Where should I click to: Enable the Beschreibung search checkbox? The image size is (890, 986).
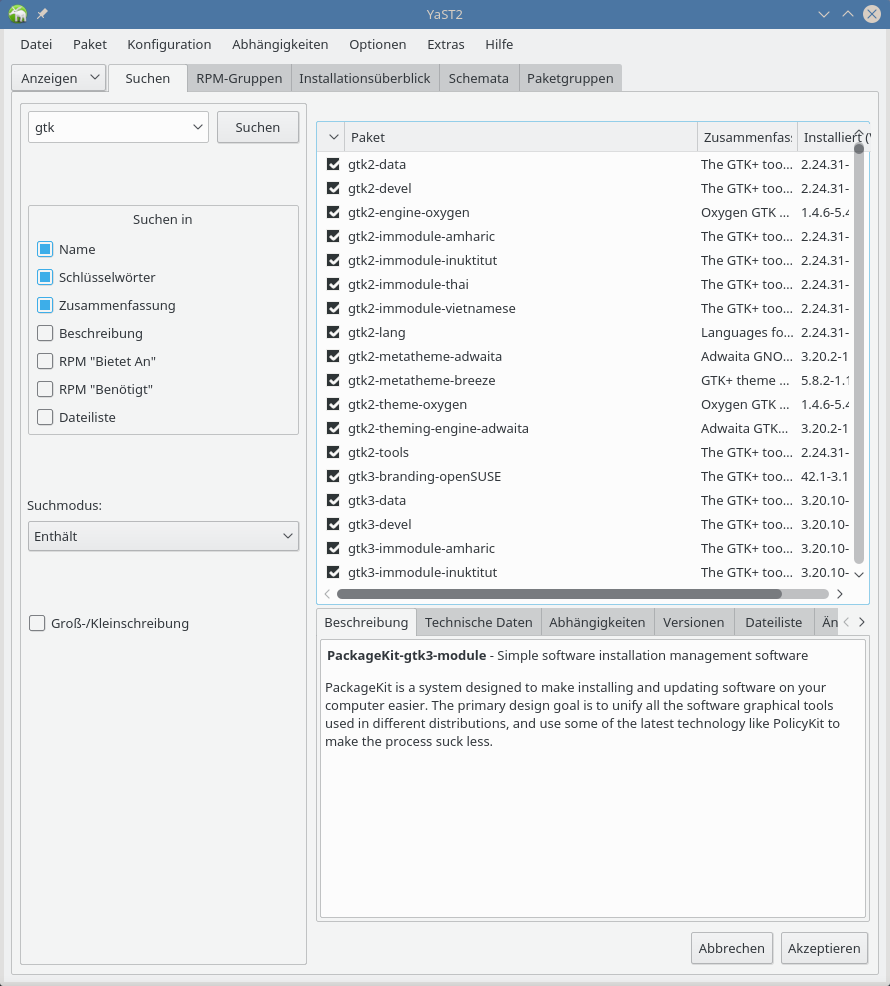point(45,333)
